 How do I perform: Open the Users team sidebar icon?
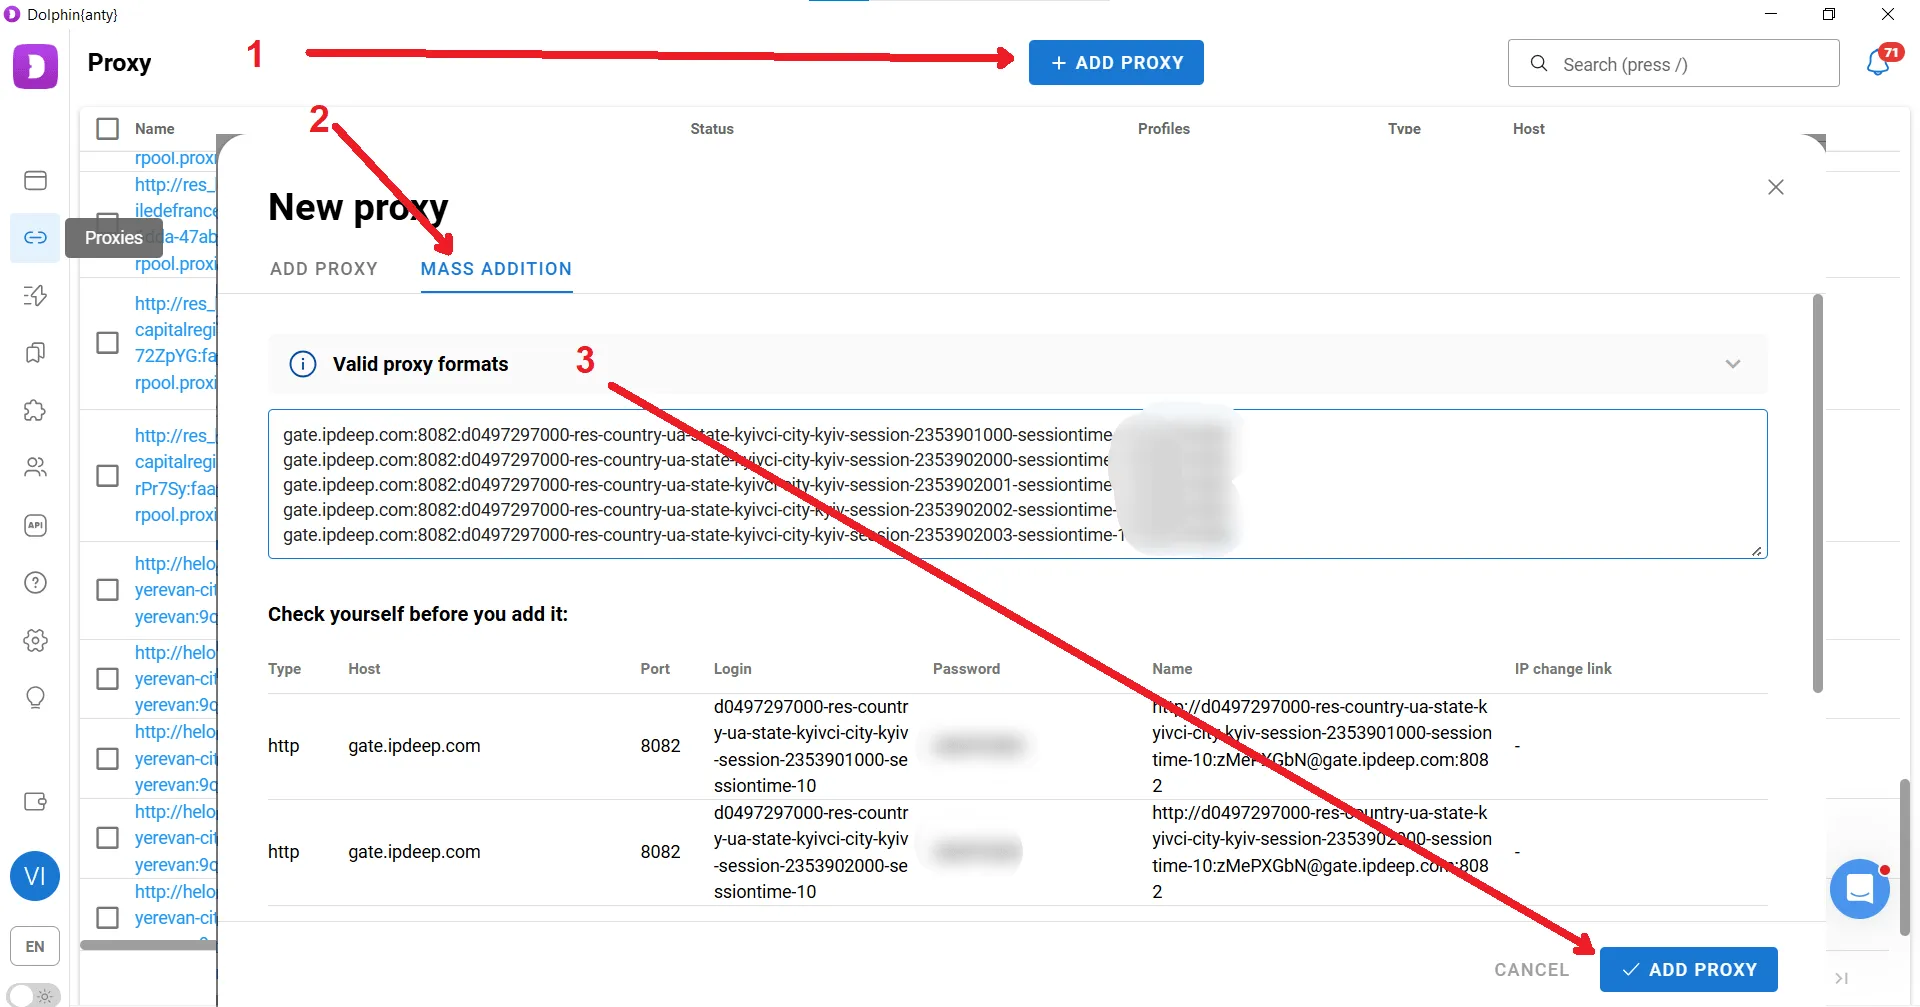coord(35,467)
